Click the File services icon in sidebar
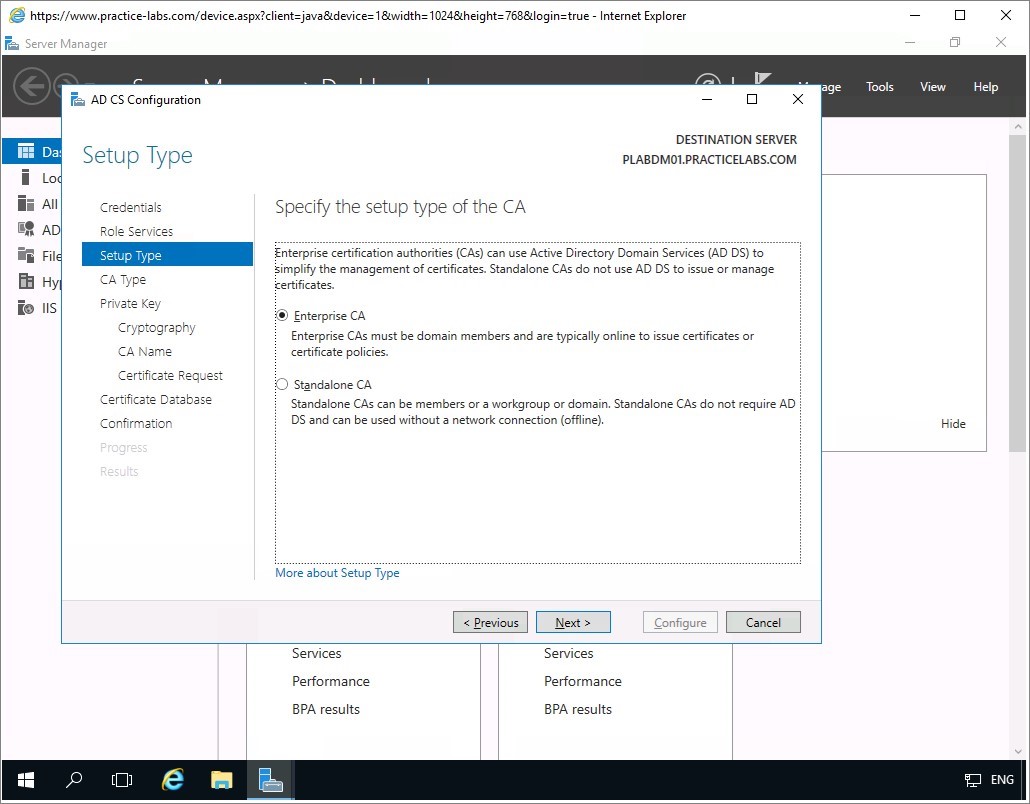This screenshot has width=1030, height=804. (x=26, y=255)
